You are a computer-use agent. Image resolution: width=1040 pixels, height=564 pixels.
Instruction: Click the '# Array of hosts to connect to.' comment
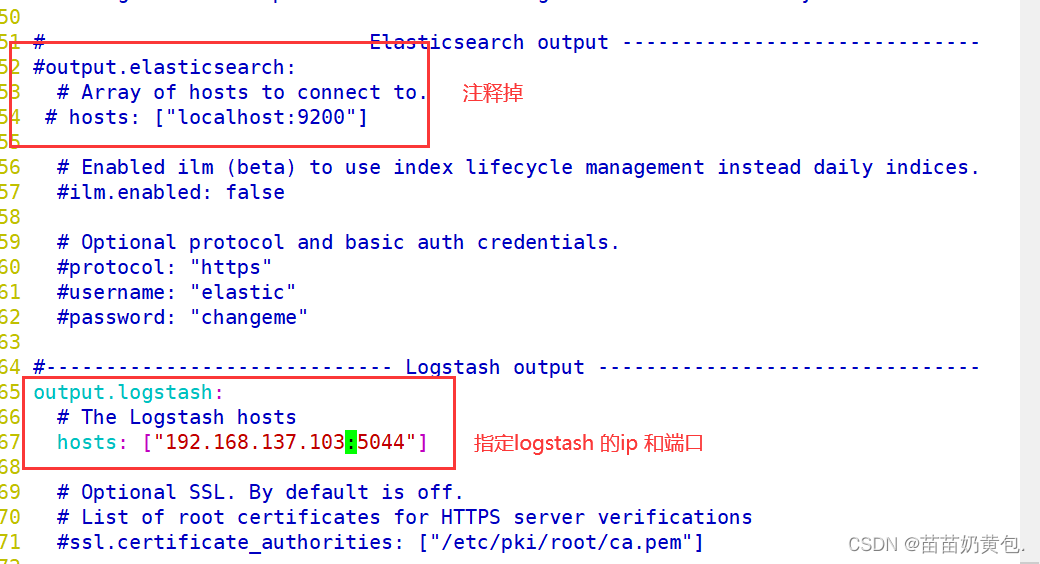click(241, 92)
